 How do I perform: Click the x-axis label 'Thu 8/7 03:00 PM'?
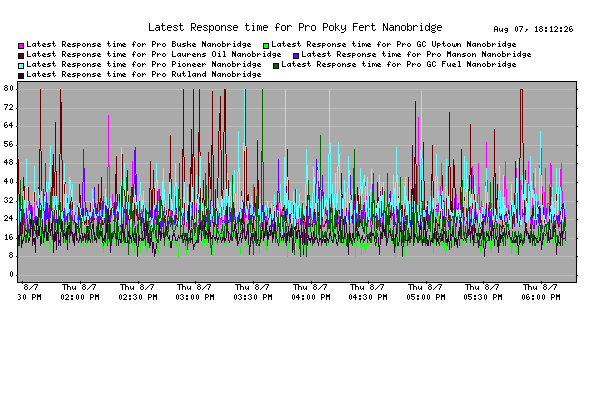pos(195,292)
